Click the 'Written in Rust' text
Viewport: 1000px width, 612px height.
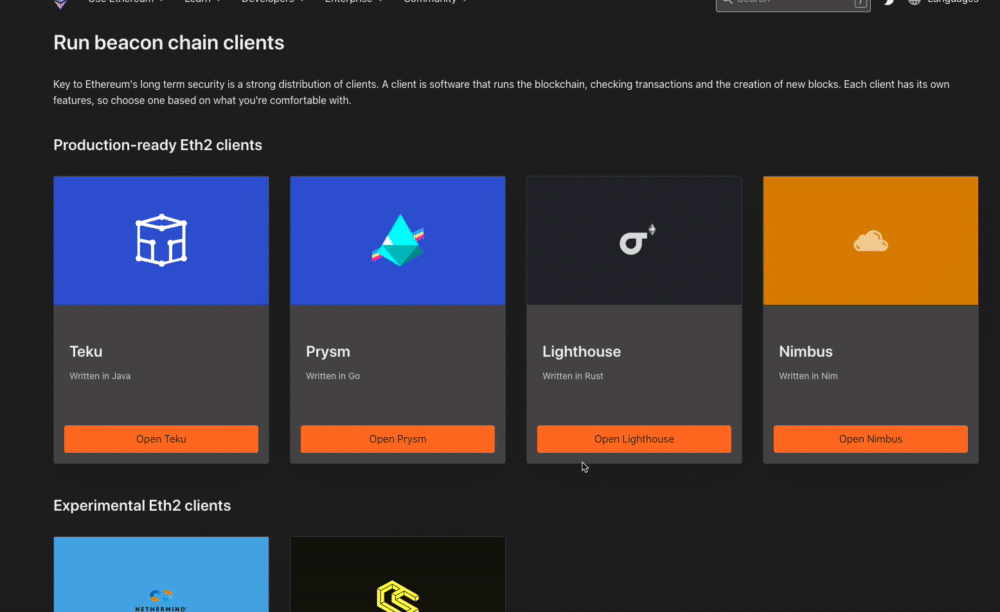pos(573,376)
